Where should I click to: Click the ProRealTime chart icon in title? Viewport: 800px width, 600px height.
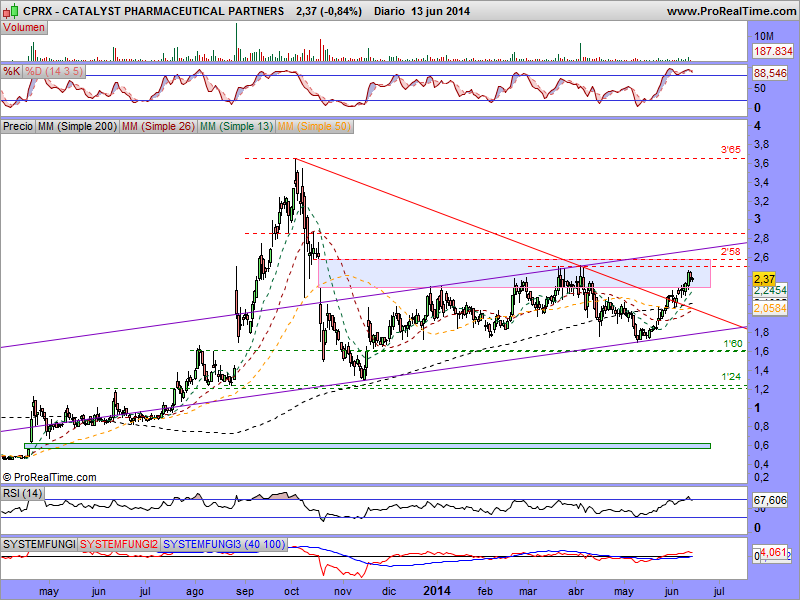pos(11,10)
